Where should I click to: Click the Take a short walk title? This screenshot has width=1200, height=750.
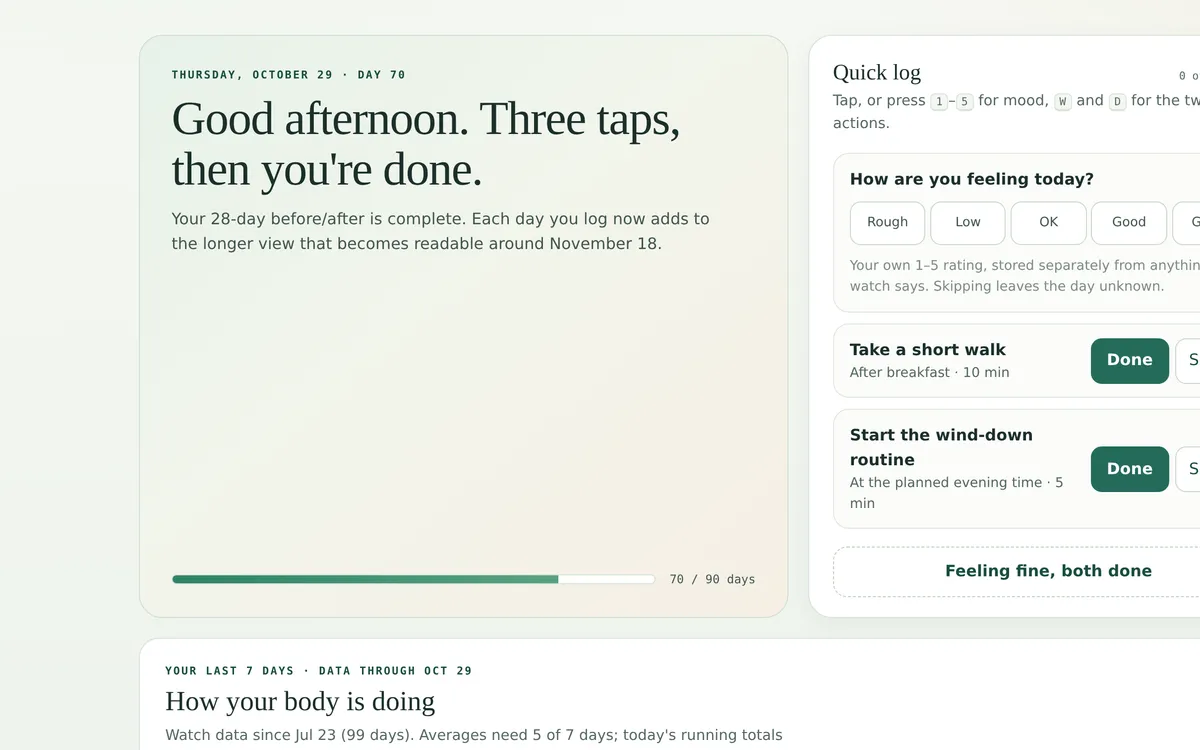click(928, 349)
